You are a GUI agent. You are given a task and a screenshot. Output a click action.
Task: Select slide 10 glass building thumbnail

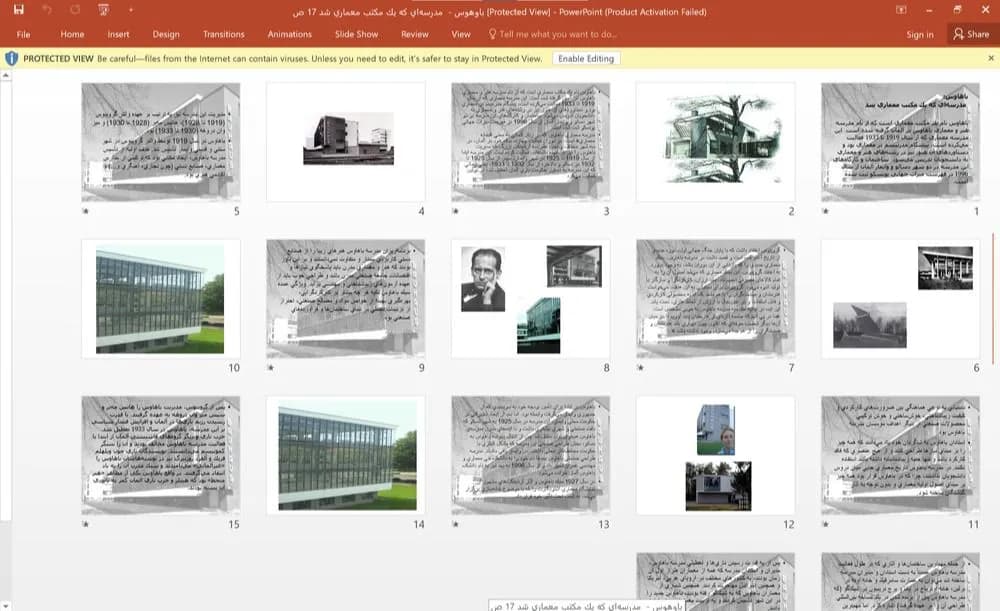tap(161, 299)
